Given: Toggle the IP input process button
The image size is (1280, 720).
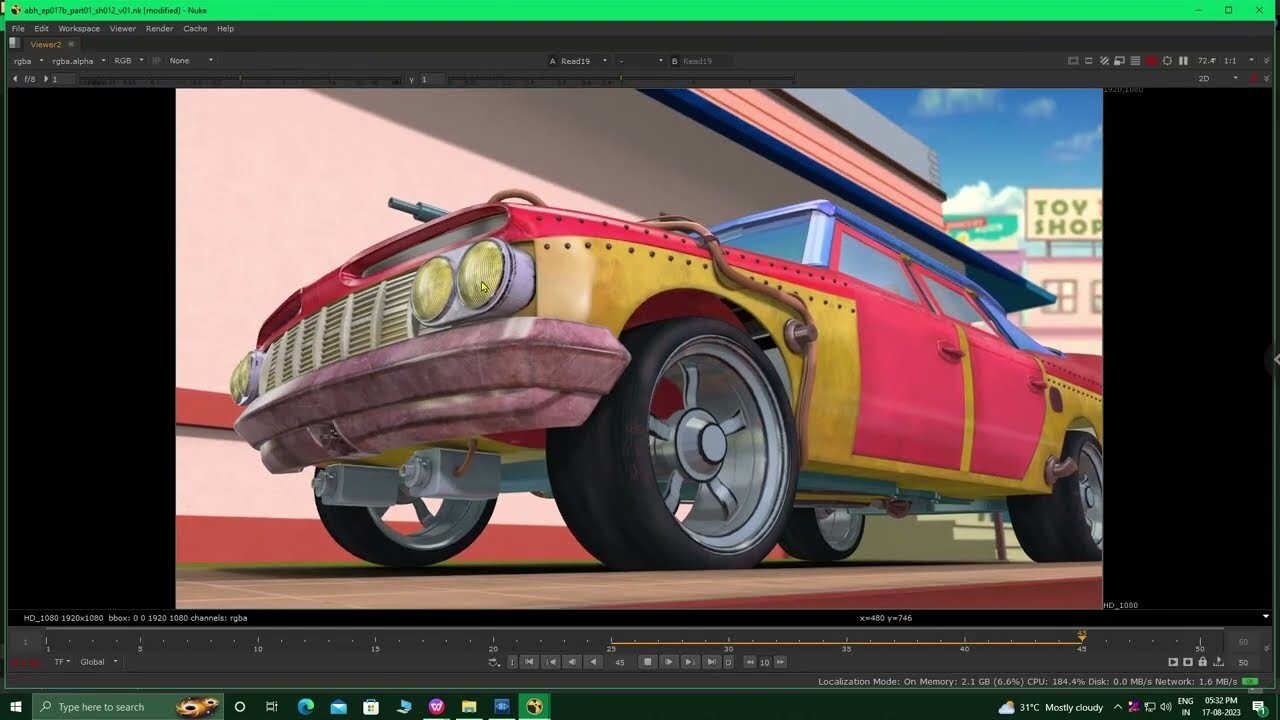Looking at the screenshot, I should click(x=157, y=61).
